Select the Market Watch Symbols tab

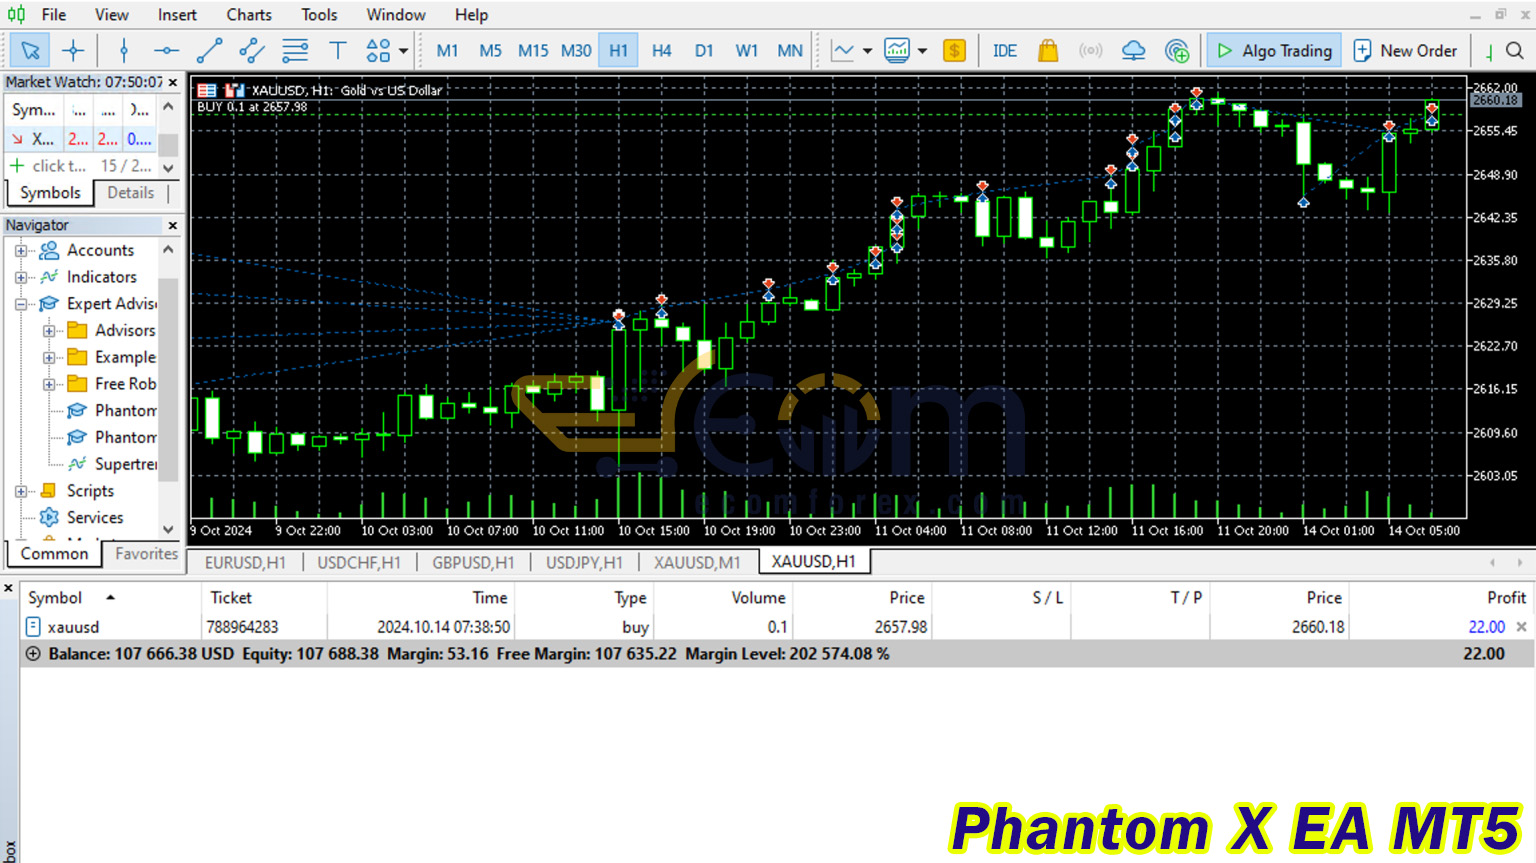click(50, 193)
